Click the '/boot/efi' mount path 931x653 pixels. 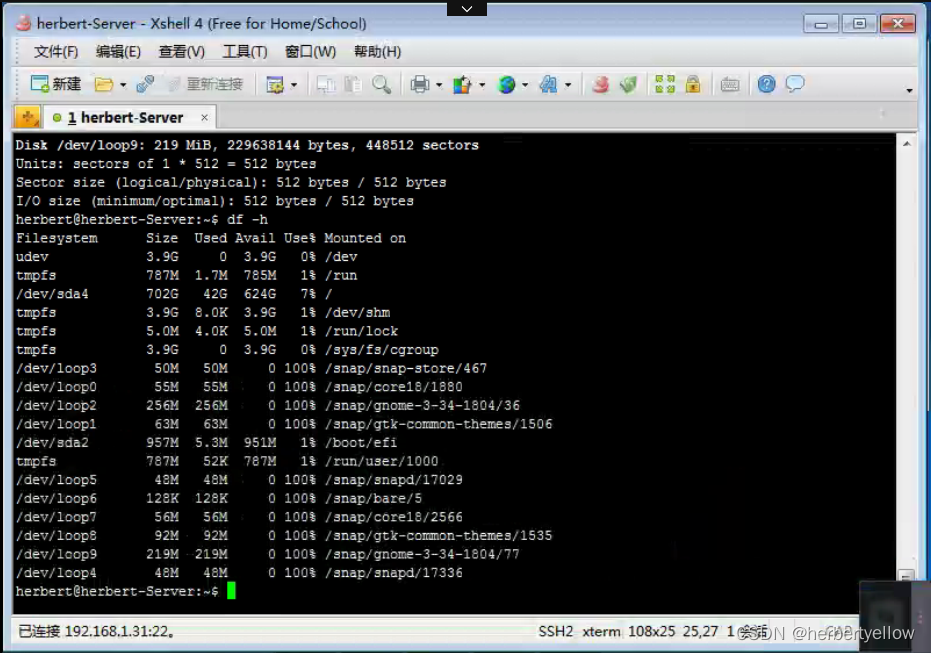[360, 442]
